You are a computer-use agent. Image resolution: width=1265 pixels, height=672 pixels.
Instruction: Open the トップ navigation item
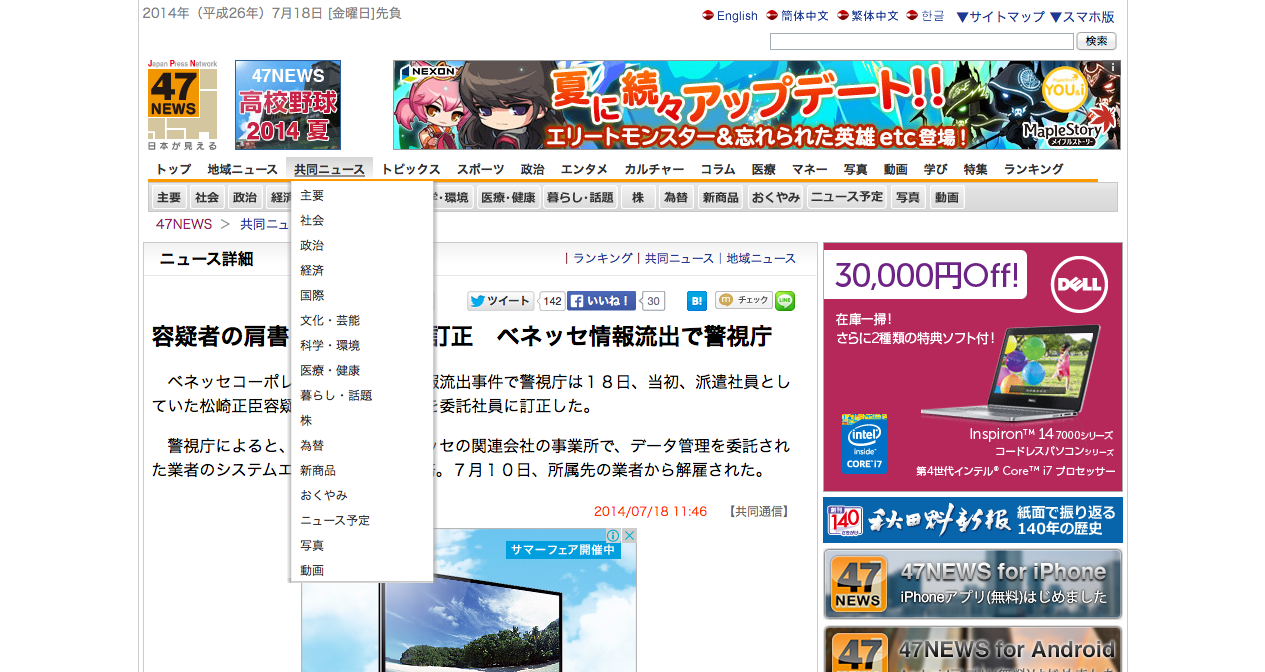pos(173,170)
